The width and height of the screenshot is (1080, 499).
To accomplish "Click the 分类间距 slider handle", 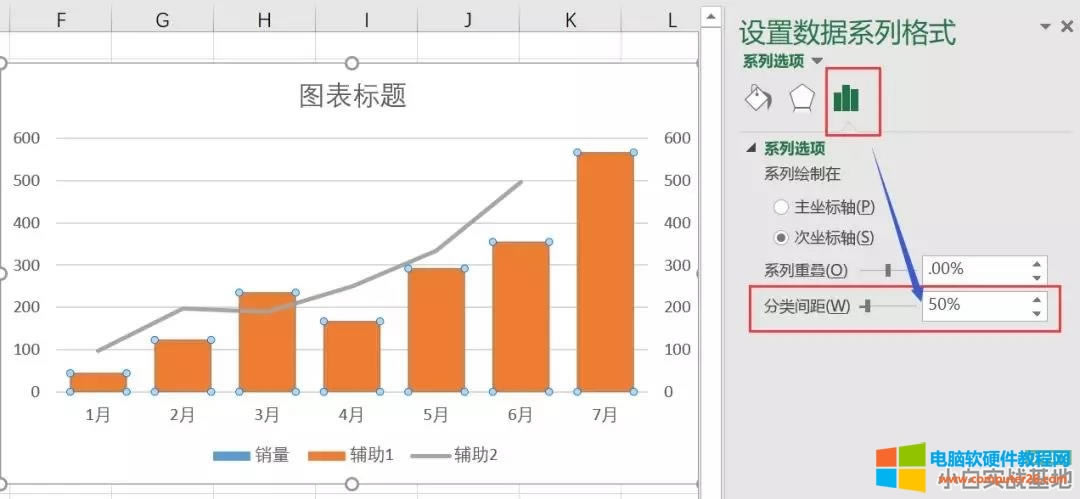I will point(867,305).
